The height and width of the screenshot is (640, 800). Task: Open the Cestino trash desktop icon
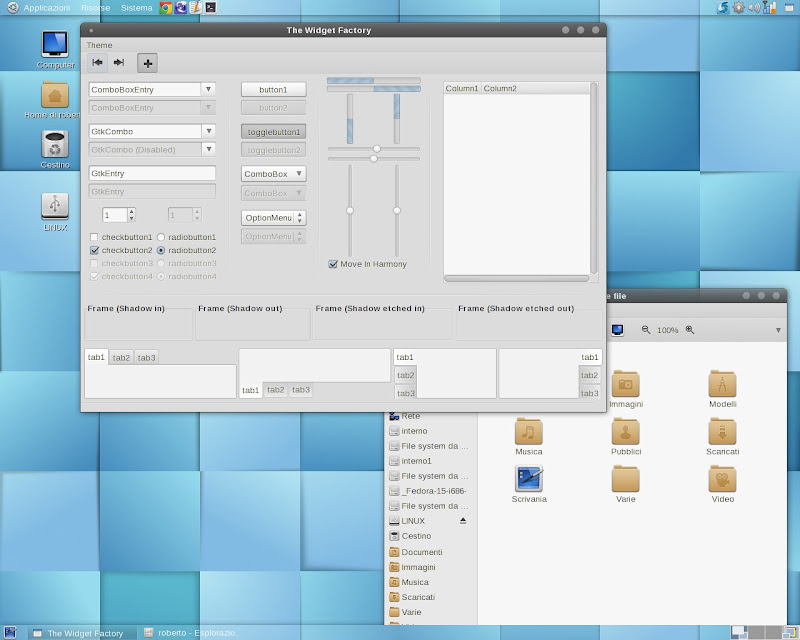[55, 145]
